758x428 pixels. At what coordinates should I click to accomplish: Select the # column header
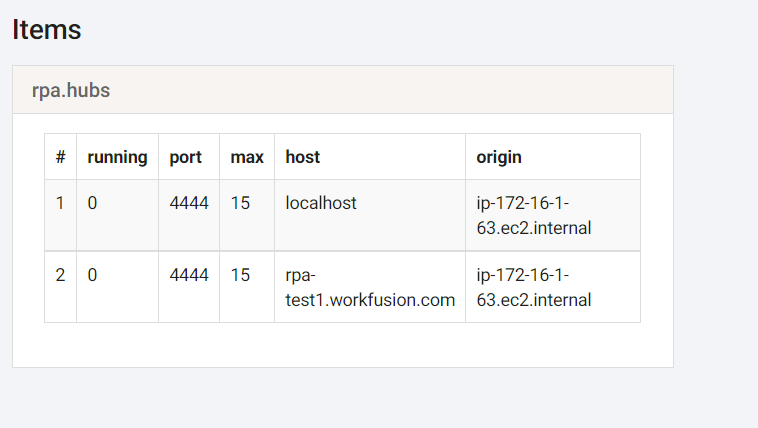point(60,157)
